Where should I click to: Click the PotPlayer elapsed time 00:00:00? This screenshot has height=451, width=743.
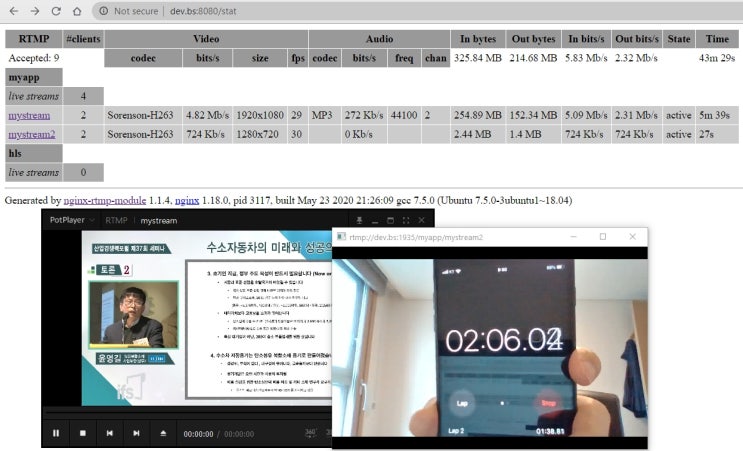click(199, 434)
